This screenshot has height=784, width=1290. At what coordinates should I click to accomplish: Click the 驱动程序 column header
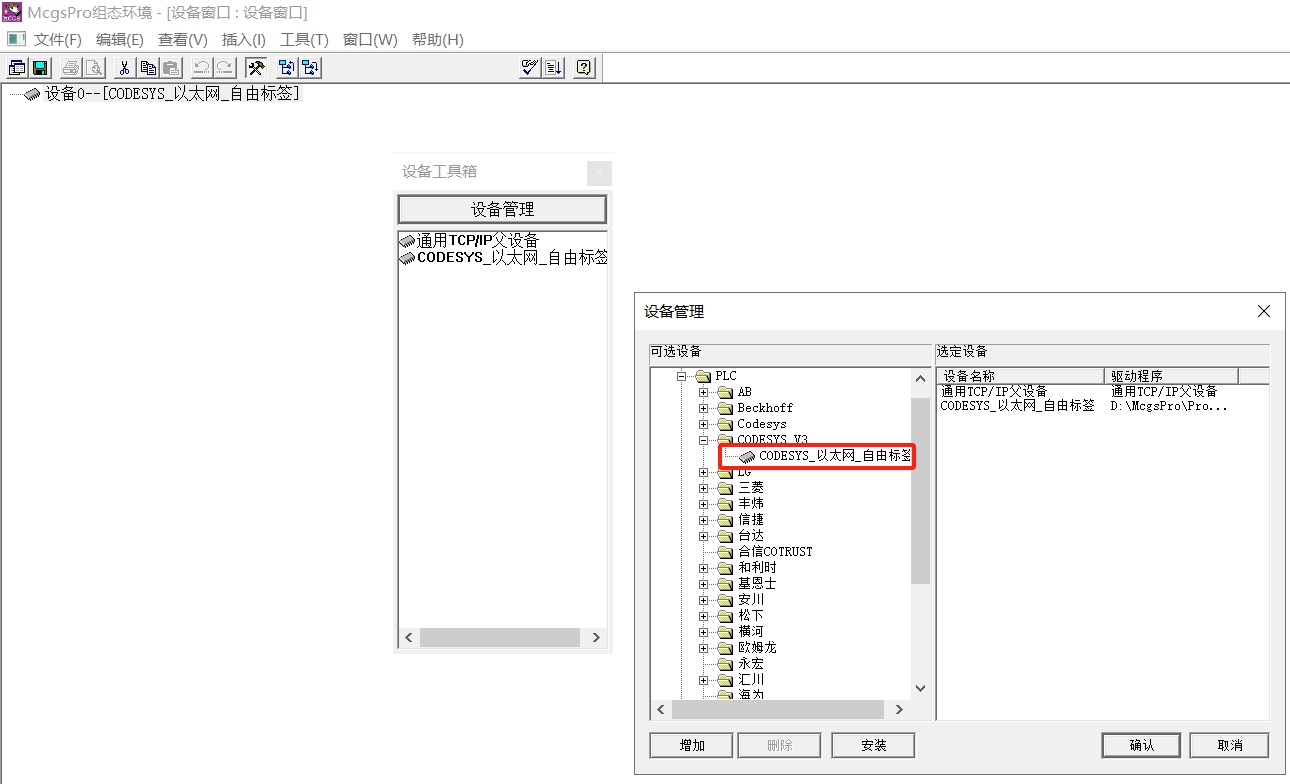[1171, 376]
